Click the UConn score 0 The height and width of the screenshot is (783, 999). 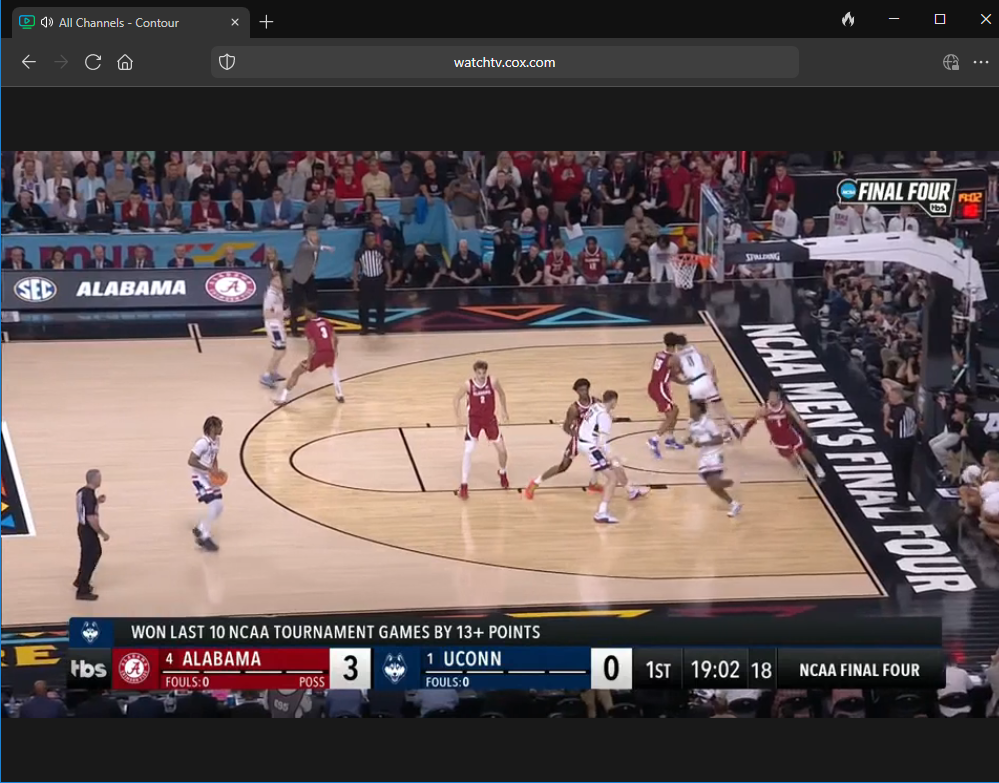point(611,668)
